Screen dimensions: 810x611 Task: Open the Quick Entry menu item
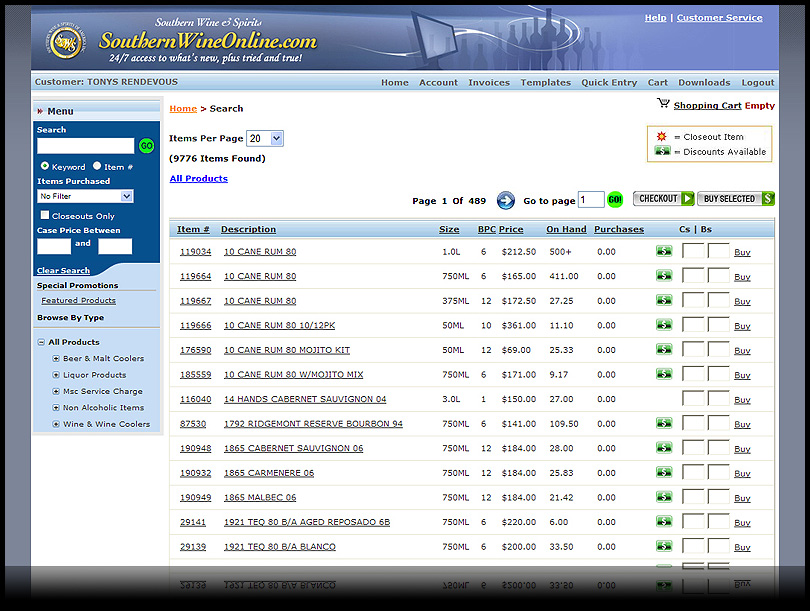[x=609, y=83]
